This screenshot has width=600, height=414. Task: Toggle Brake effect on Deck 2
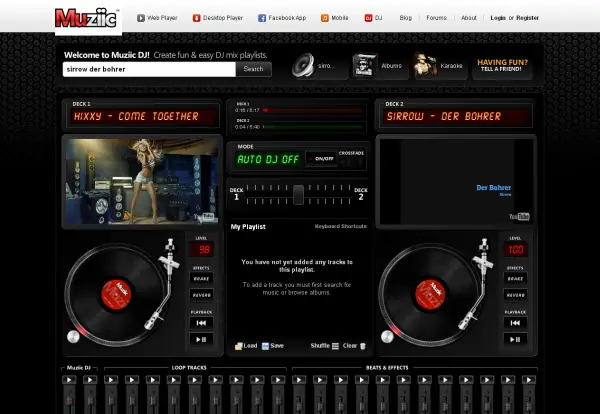coord(515,279)
